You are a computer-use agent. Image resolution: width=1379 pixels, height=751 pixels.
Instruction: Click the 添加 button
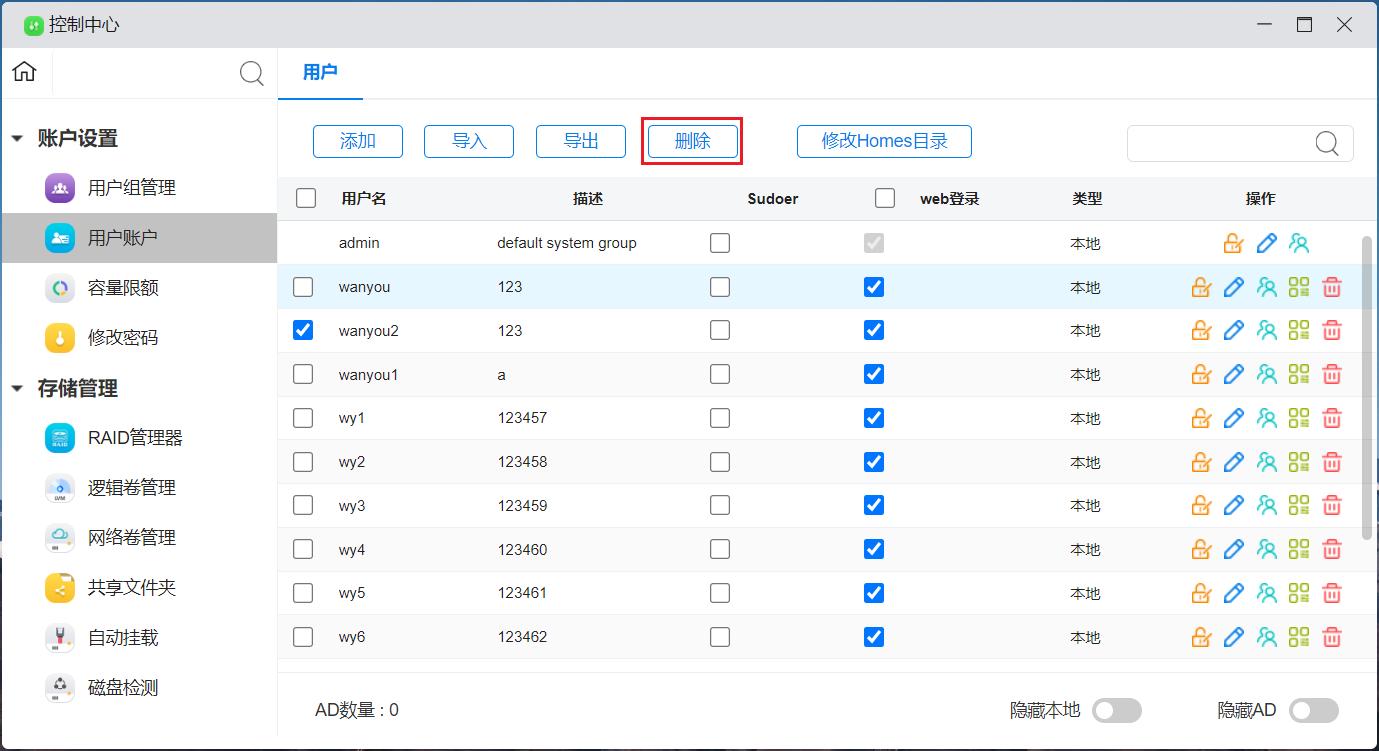[x=358, y=141]
